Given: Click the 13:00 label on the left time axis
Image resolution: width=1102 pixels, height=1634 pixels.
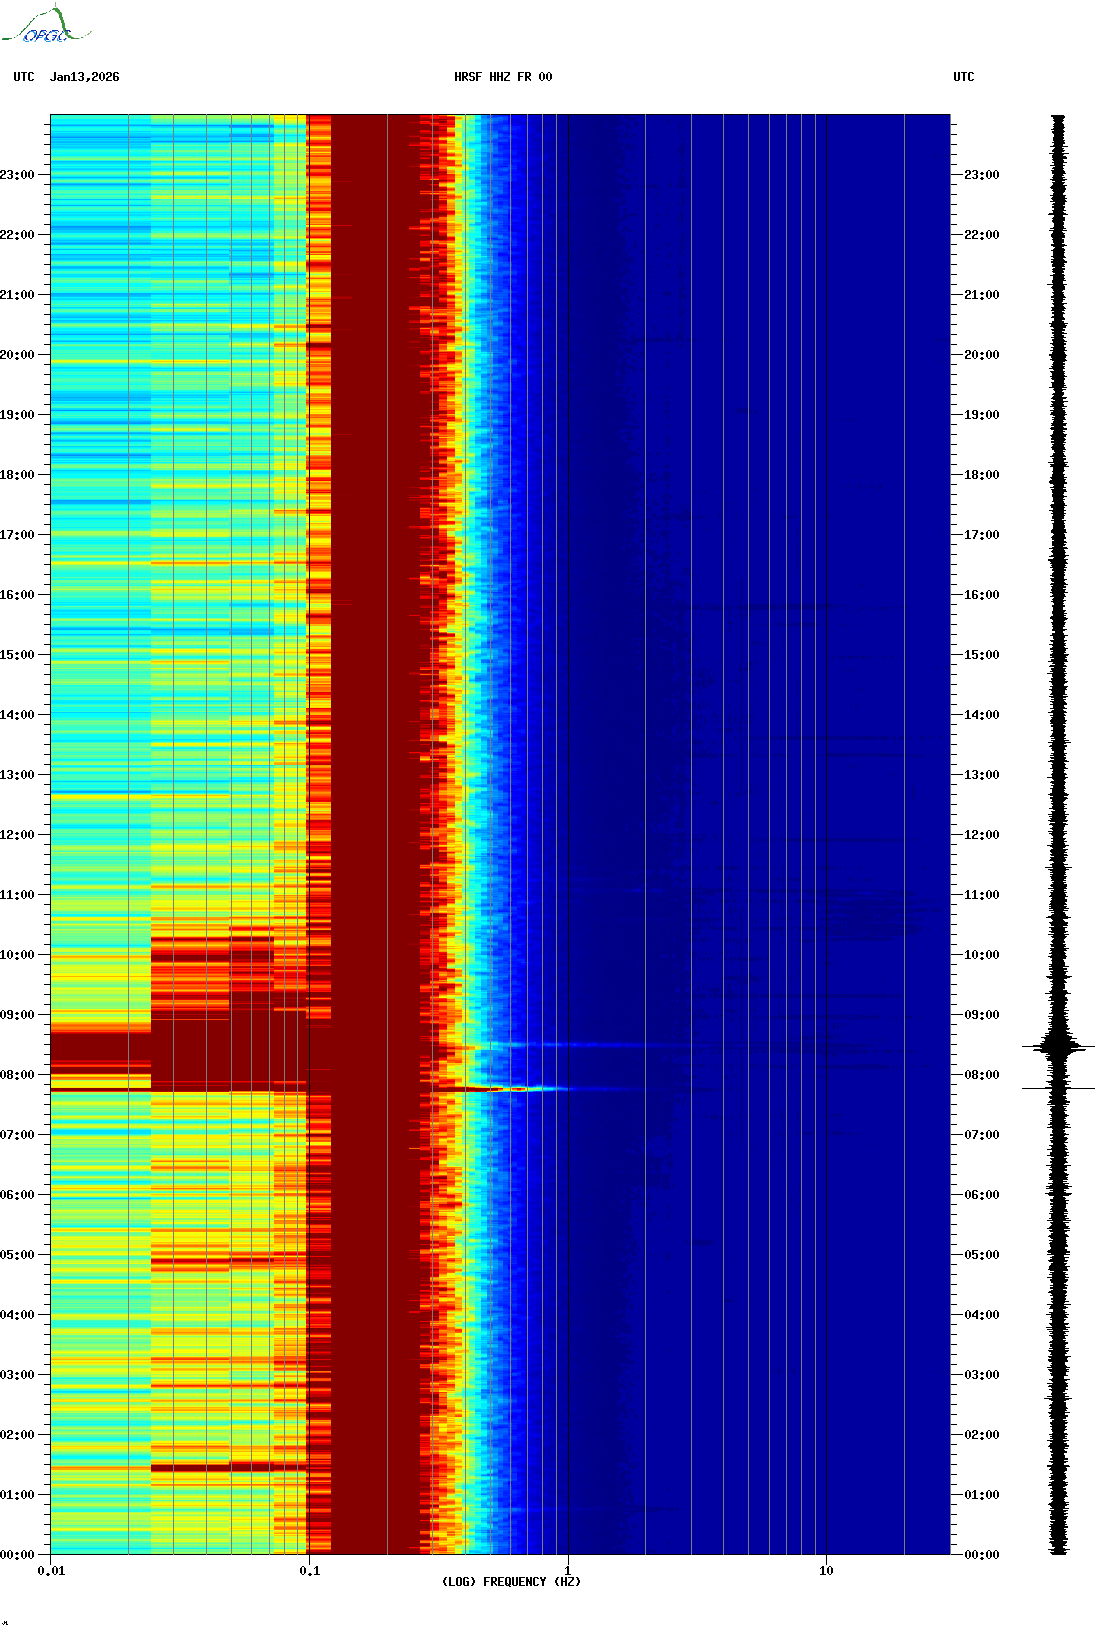Looking at the screenshot, I should click(17, 775).
